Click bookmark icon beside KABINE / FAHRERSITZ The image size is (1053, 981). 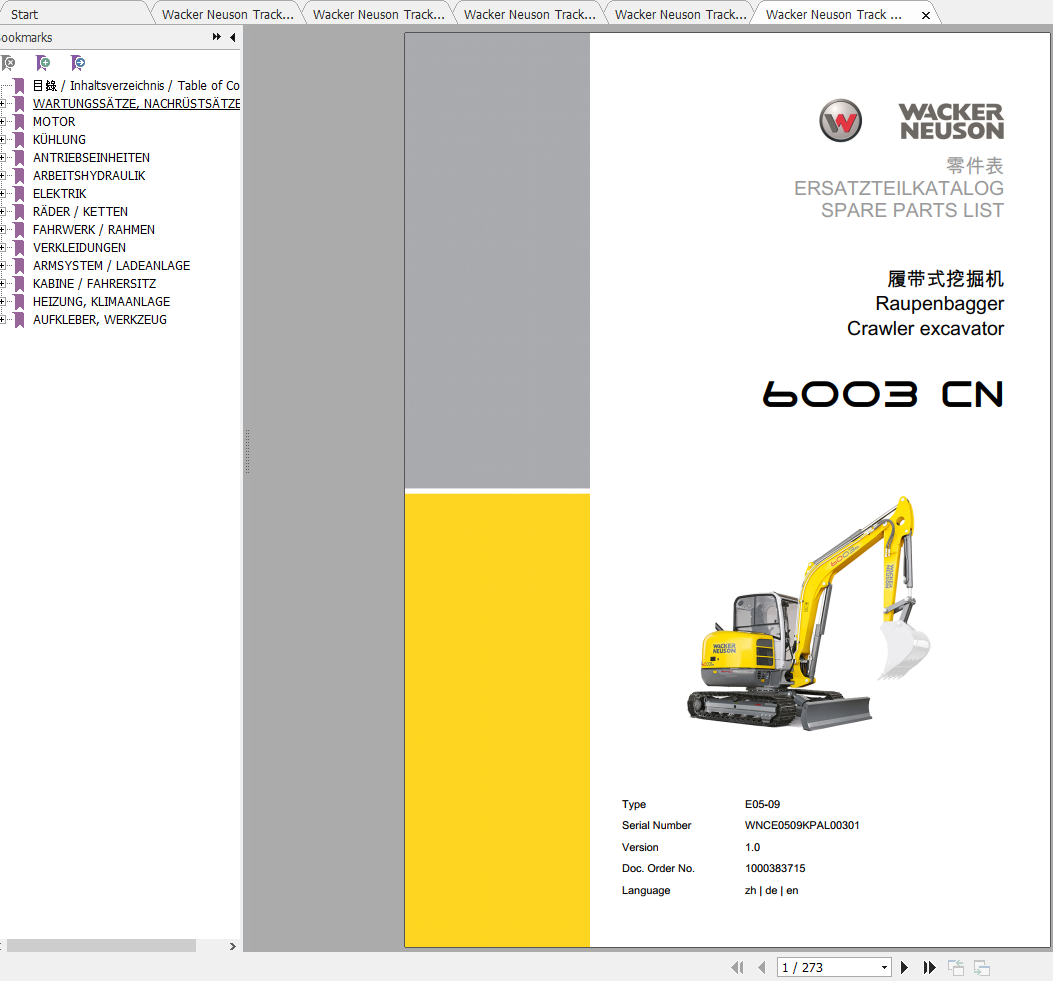[x=19, y=284]
